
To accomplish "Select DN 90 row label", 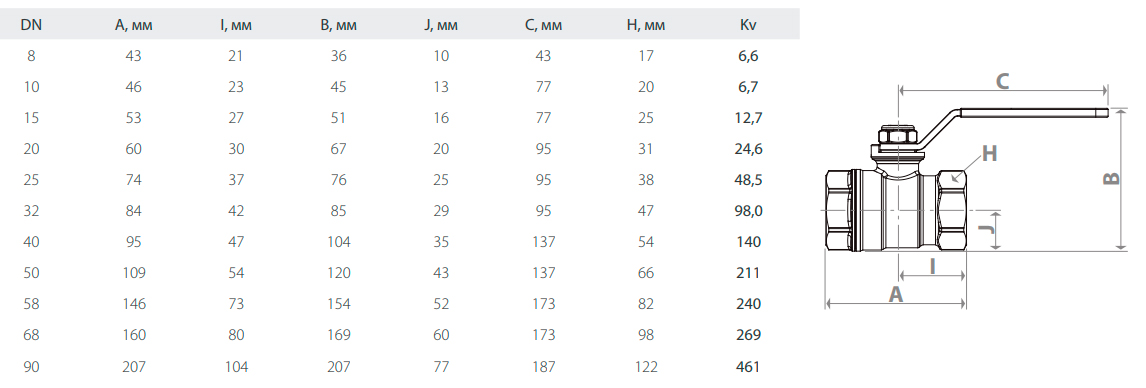I will coord(31,366).
